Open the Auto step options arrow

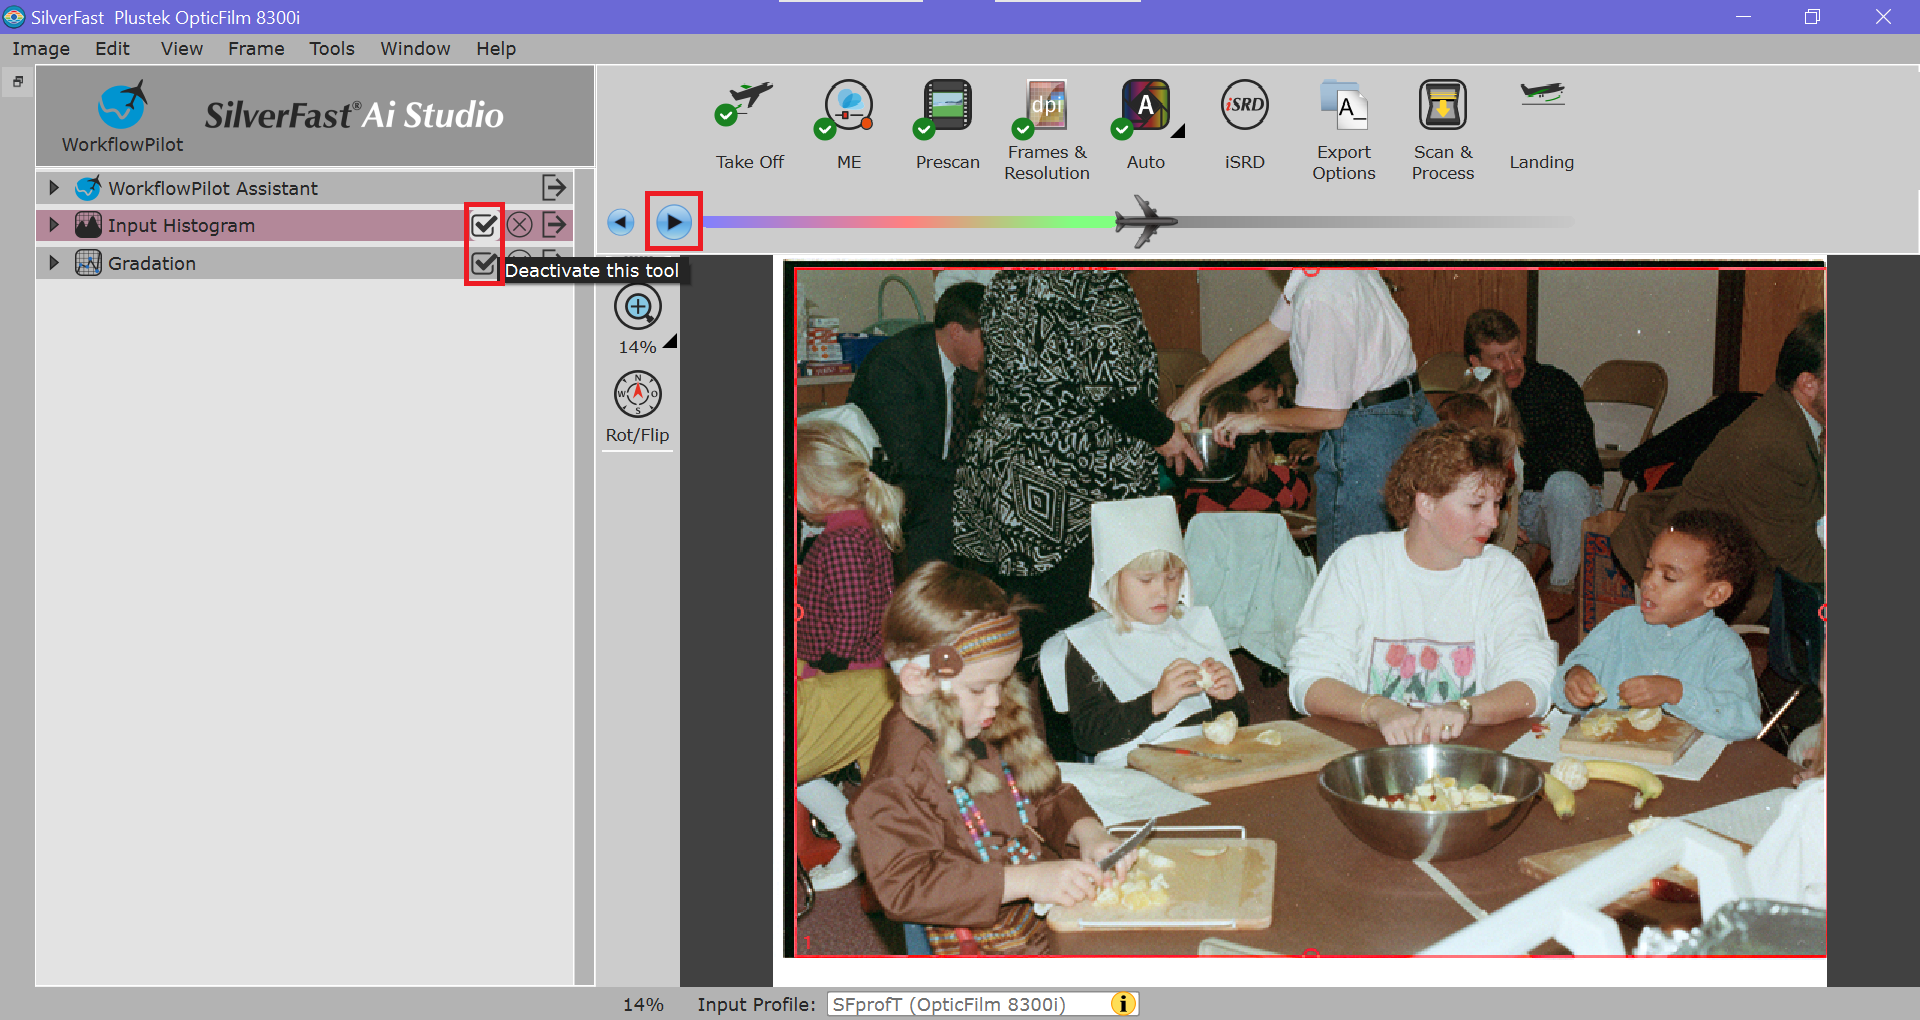(1179, 131)
